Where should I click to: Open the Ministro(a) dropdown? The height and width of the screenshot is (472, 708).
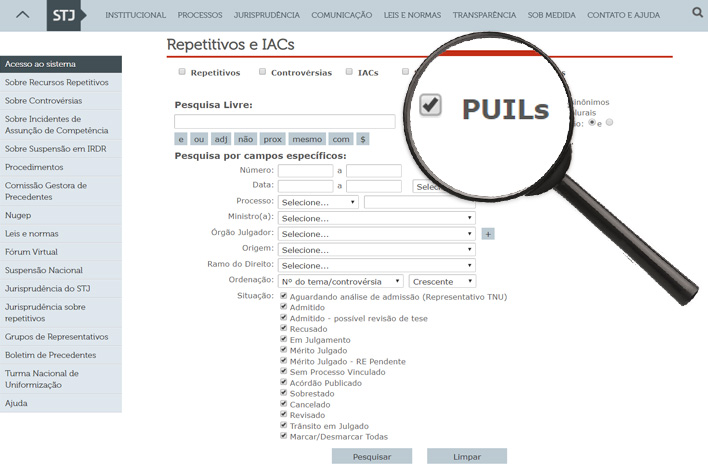[376, 218]
